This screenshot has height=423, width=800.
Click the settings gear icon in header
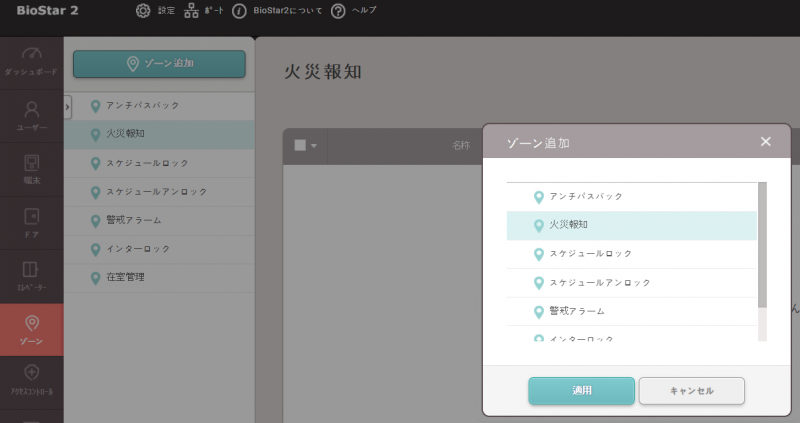[x=143, y=11]
